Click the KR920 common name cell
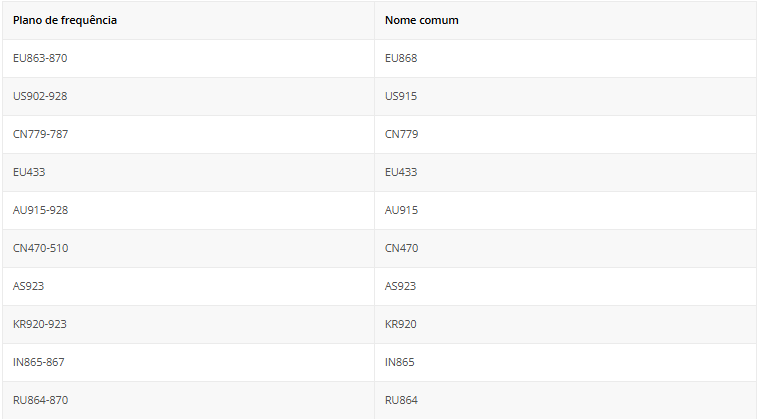The width and height of the screenshot is (758, 419). pyautogui.click(x=401, y=324)
